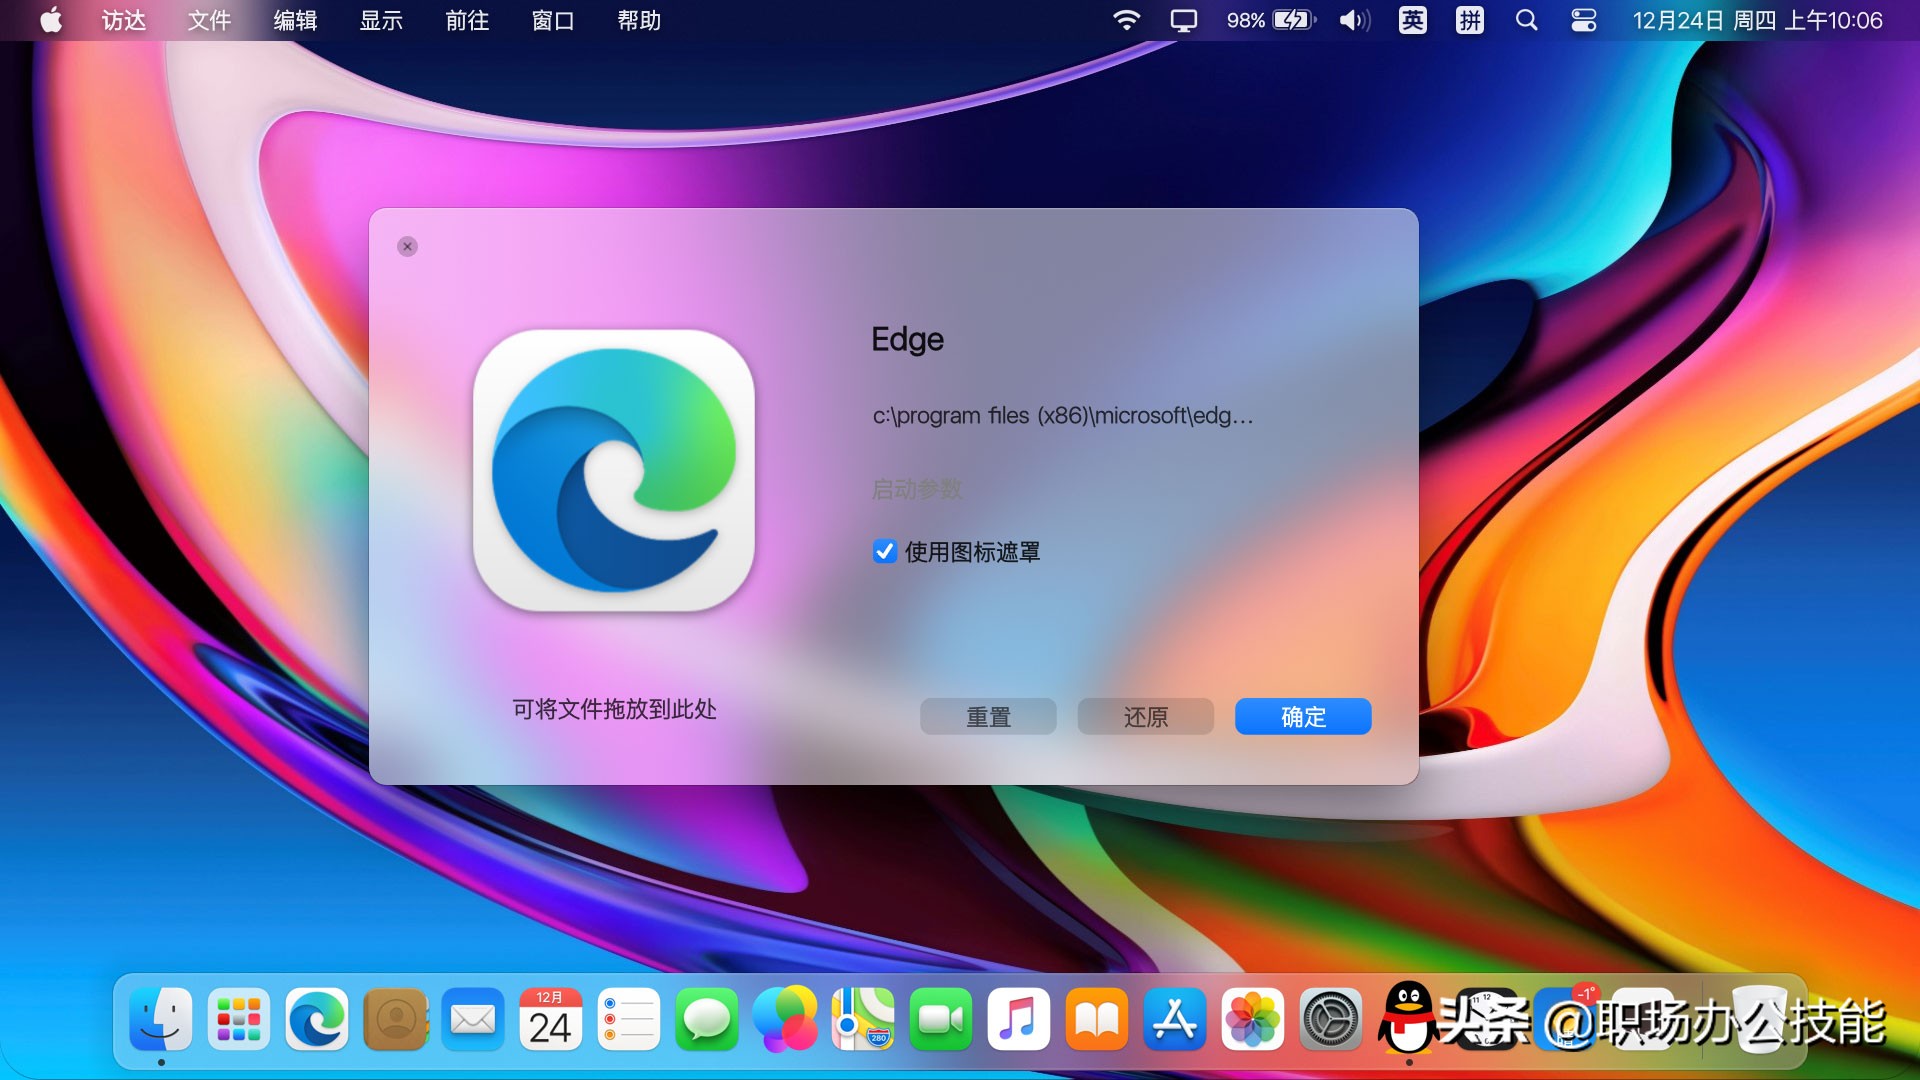Open the 文件 menu

[207, 20]
